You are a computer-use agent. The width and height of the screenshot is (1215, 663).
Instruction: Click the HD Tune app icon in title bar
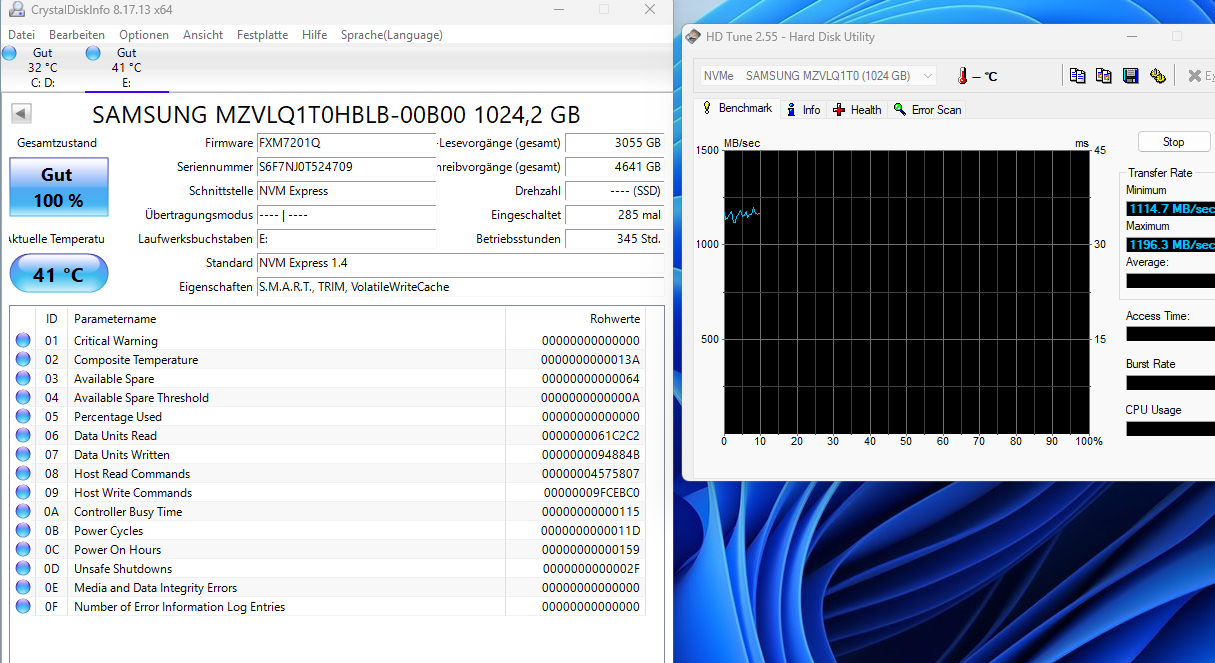pyautogui.click(x=693, y=37)
